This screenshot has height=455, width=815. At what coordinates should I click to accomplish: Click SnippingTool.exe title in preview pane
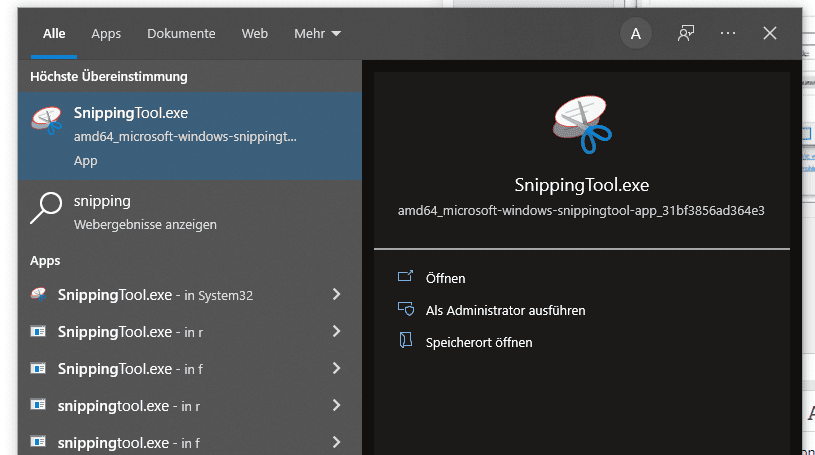coord(582,185)
